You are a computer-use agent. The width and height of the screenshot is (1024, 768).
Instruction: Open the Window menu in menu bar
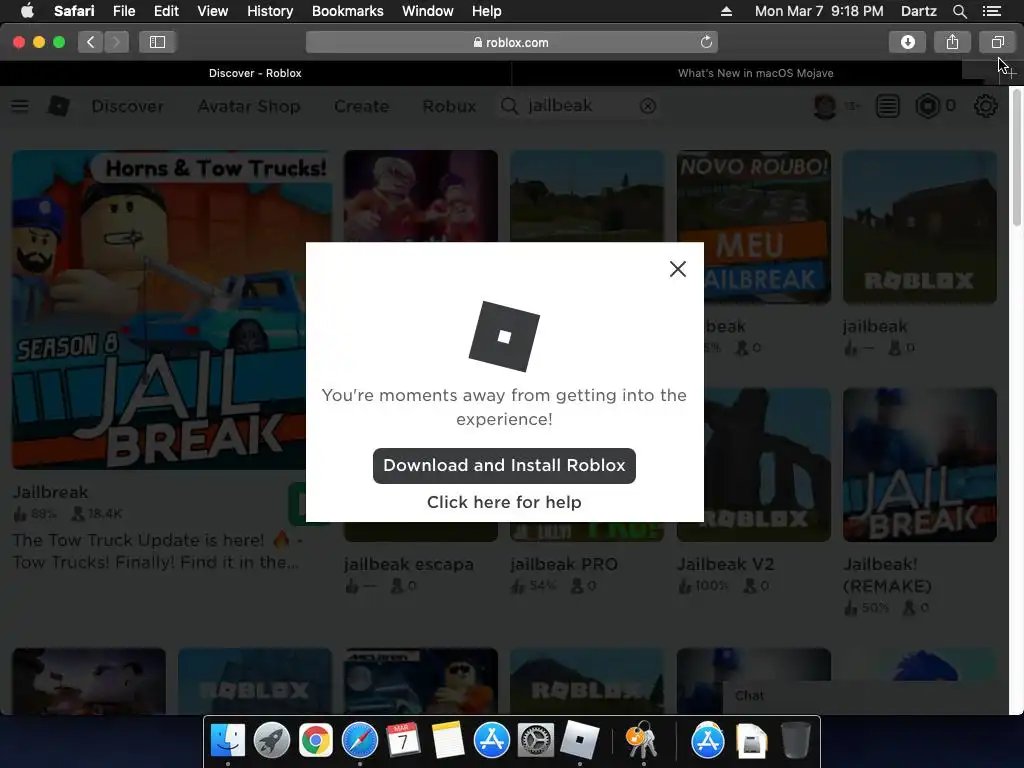tap(427, 11)
